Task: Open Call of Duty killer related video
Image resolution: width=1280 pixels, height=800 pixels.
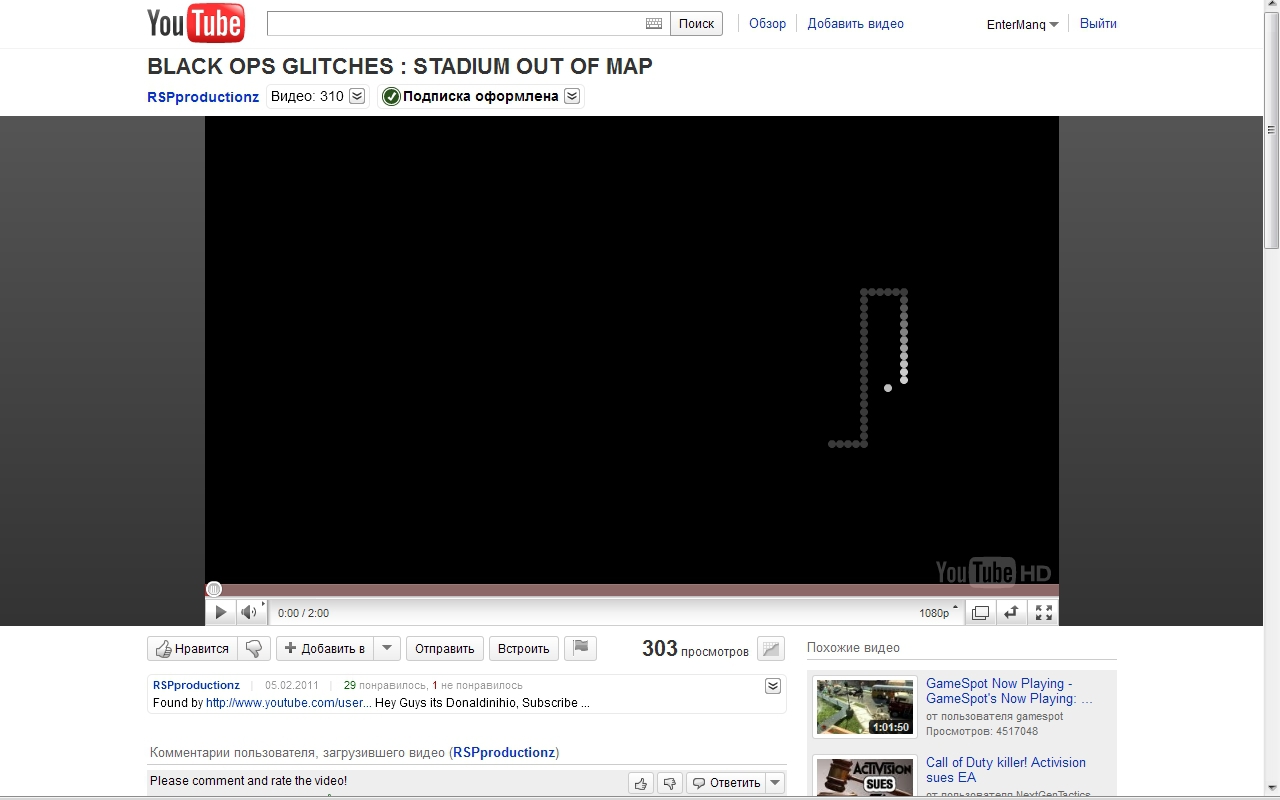Action: click(x=1006, y=770)
